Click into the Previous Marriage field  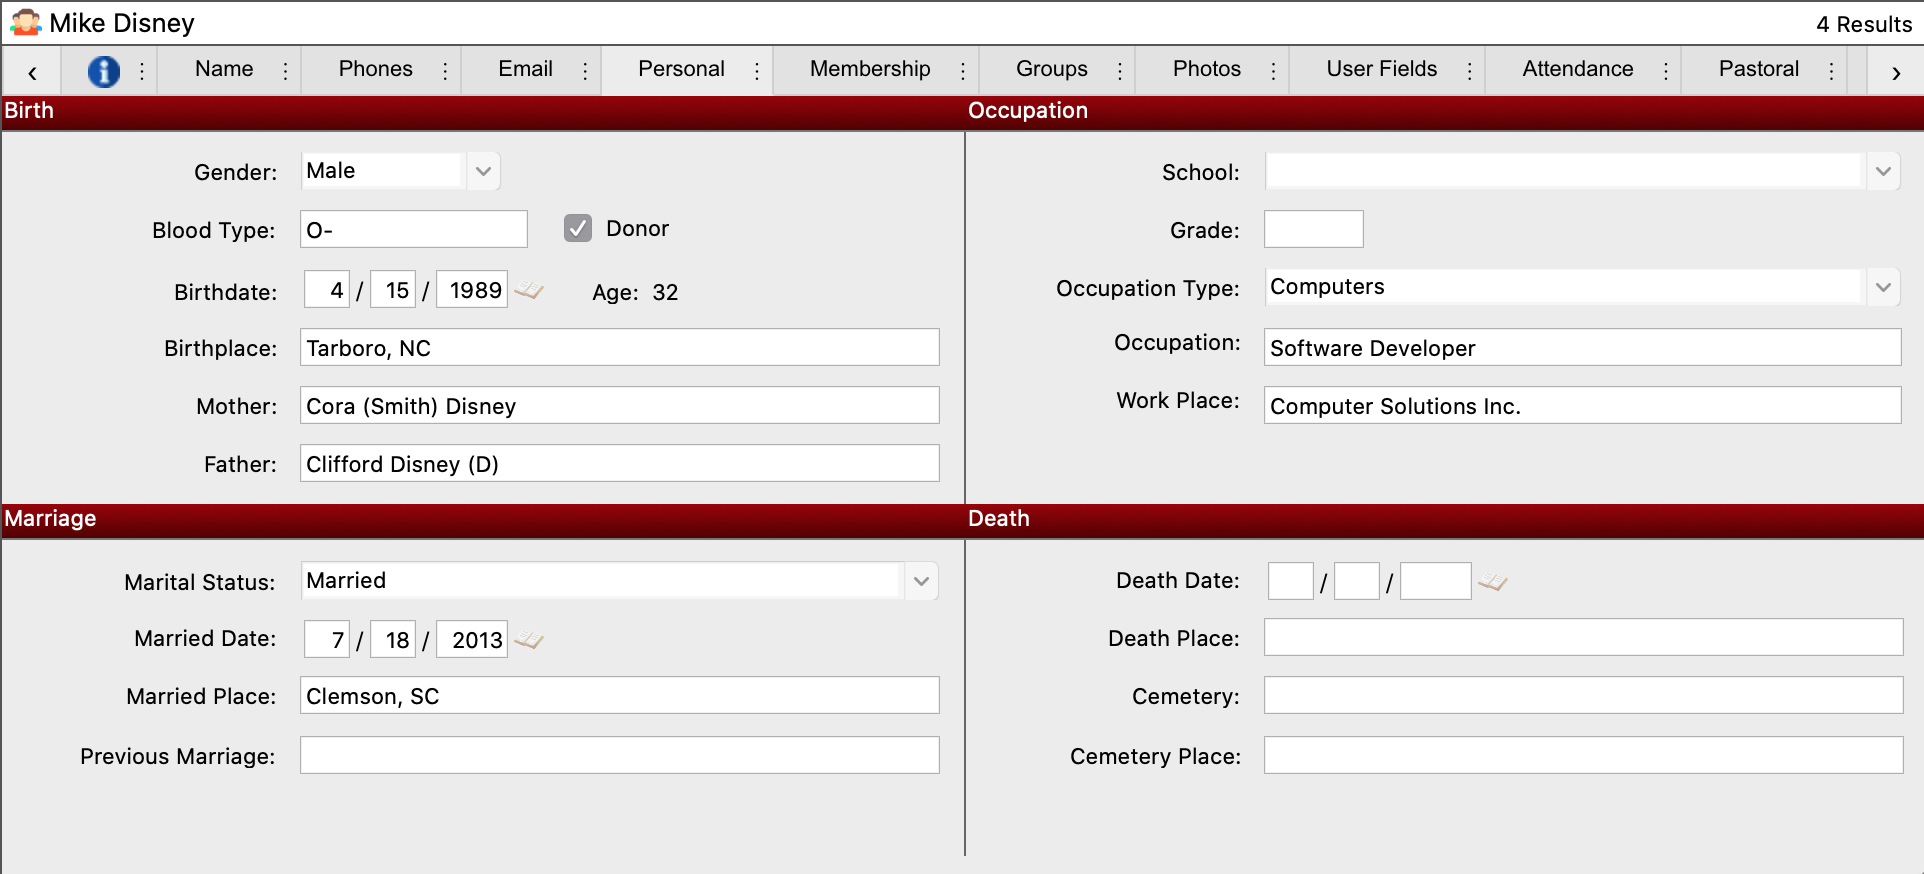619,756
